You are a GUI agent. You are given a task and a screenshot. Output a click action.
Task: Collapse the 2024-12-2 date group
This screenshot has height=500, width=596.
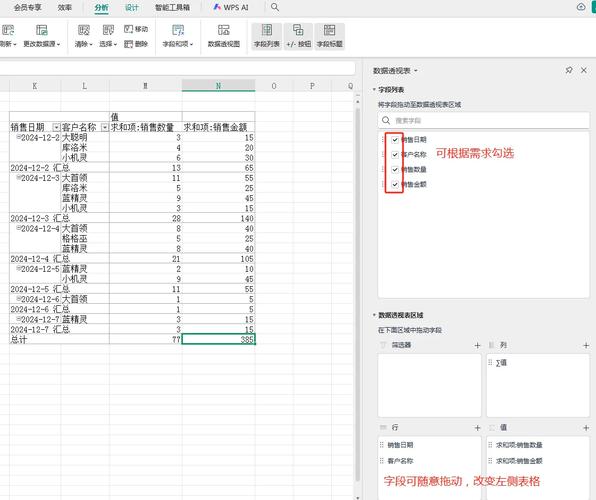(18, 137)
